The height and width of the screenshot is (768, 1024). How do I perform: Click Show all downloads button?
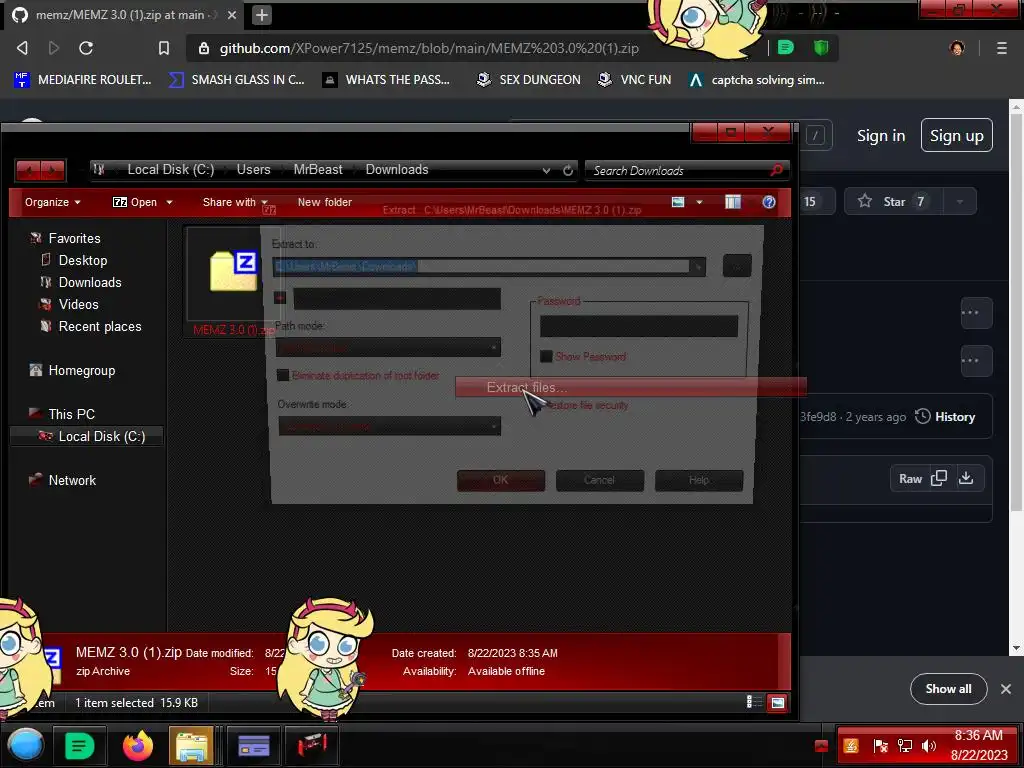(x=948, y=688)
